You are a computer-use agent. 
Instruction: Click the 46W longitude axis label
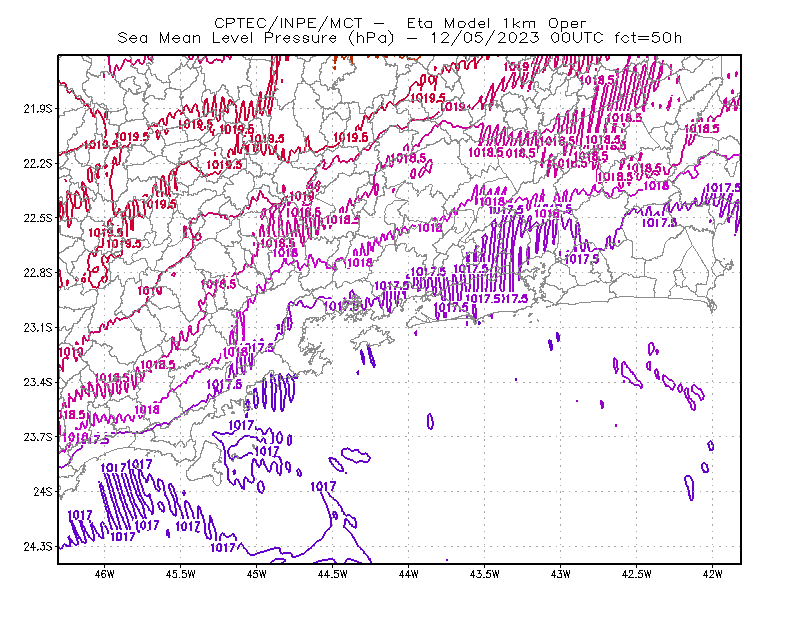(105, 574)
